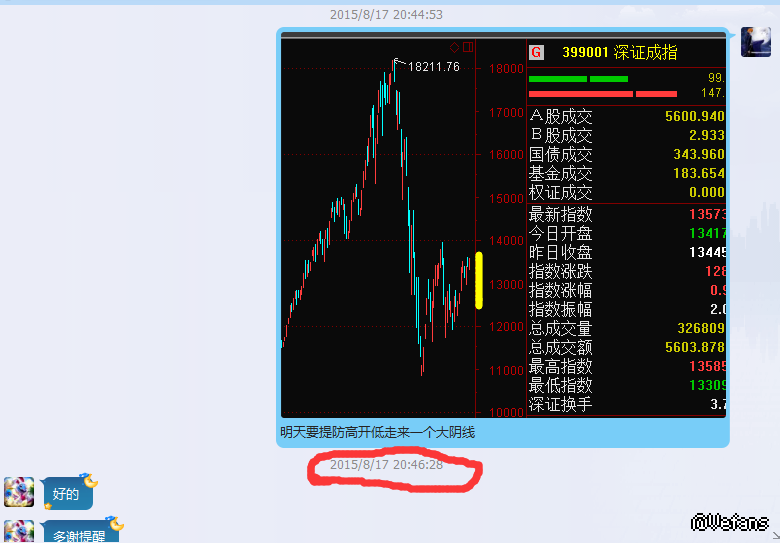Click the 最高指数 row label
The image size is (780, 543).
(561, 366)
